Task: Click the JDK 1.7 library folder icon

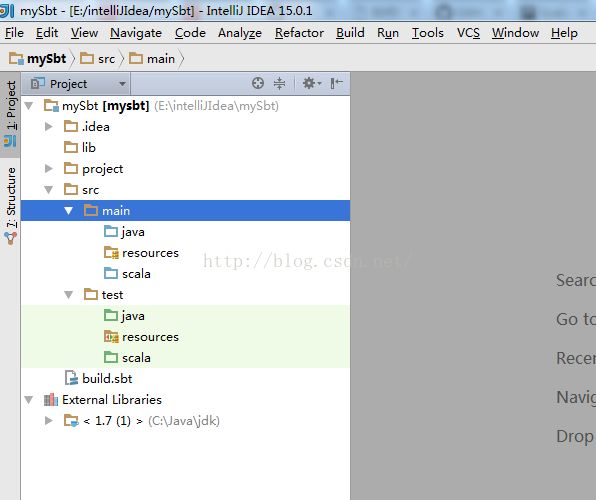Action: click(x=71, y=421)
